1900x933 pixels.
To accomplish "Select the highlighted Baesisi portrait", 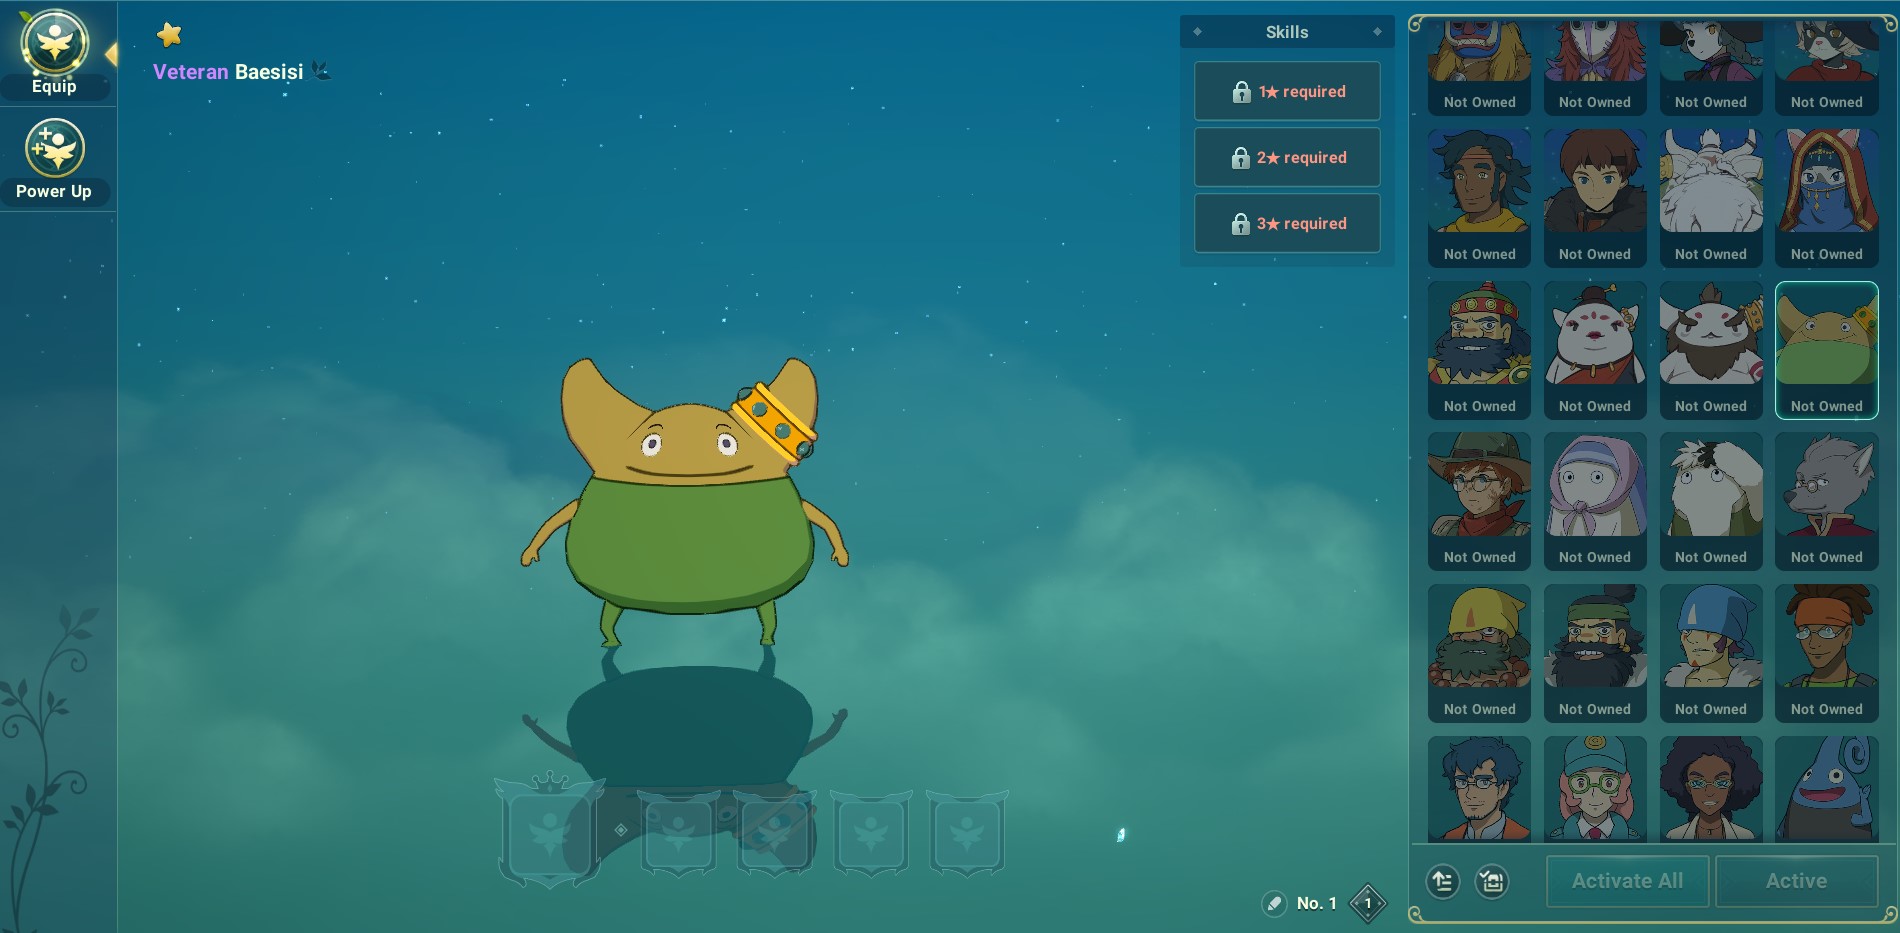I will tap(1827, 349).
